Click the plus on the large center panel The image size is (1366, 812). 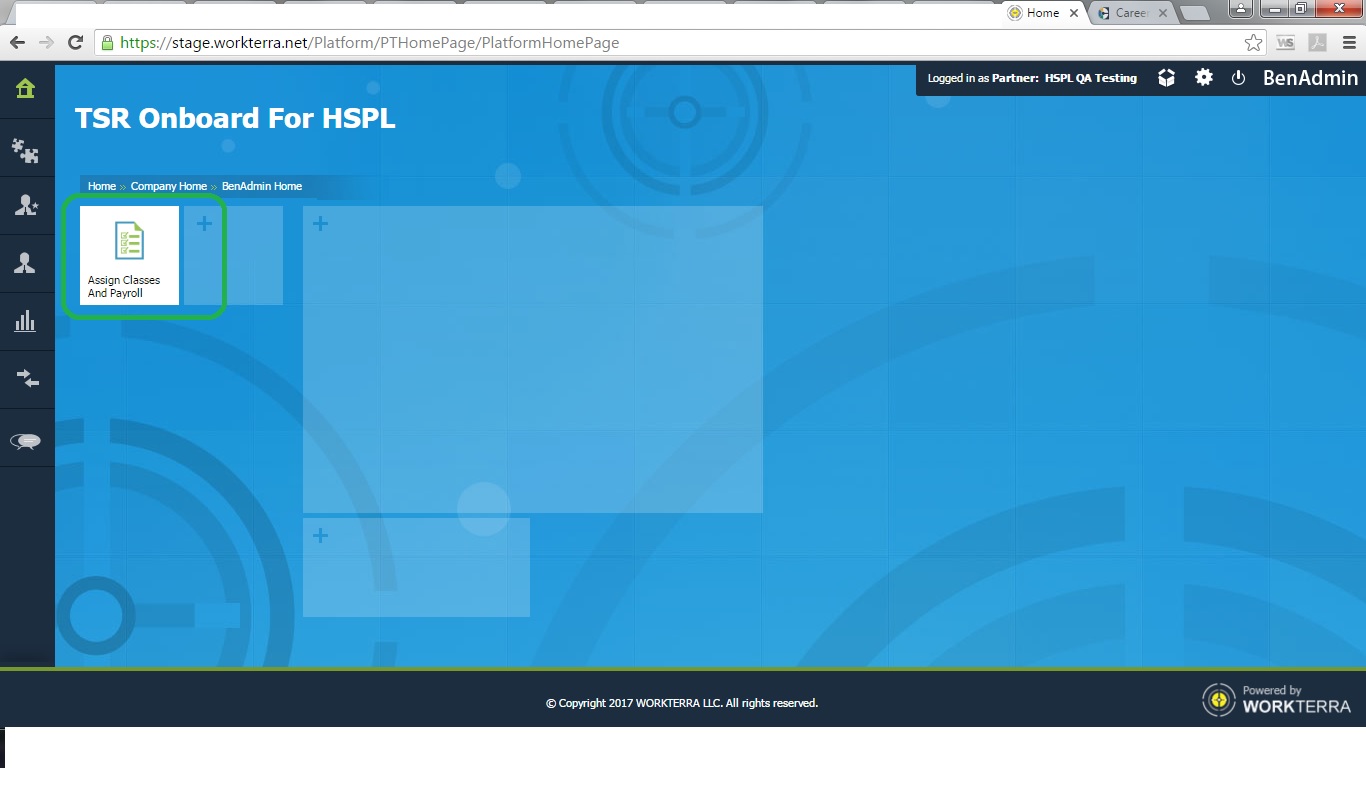click(320, 224)
